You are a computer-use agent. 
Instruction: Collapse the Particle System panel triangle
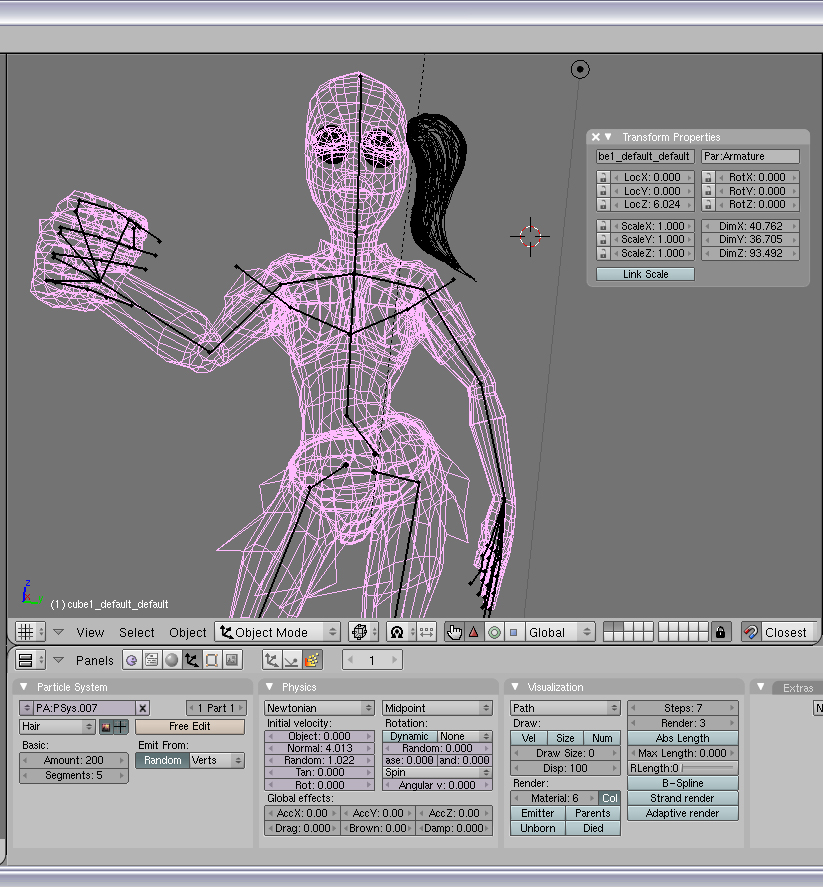click(x=24, y=687)
